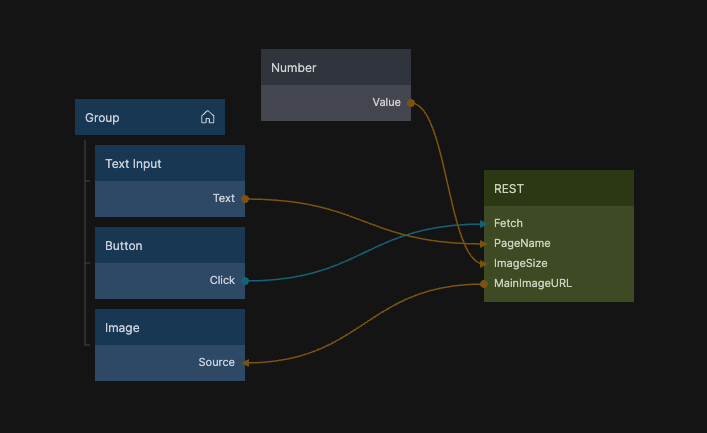Click the Source port label on Image
This screenshot has height=433, width=707.
coord(216,363)
